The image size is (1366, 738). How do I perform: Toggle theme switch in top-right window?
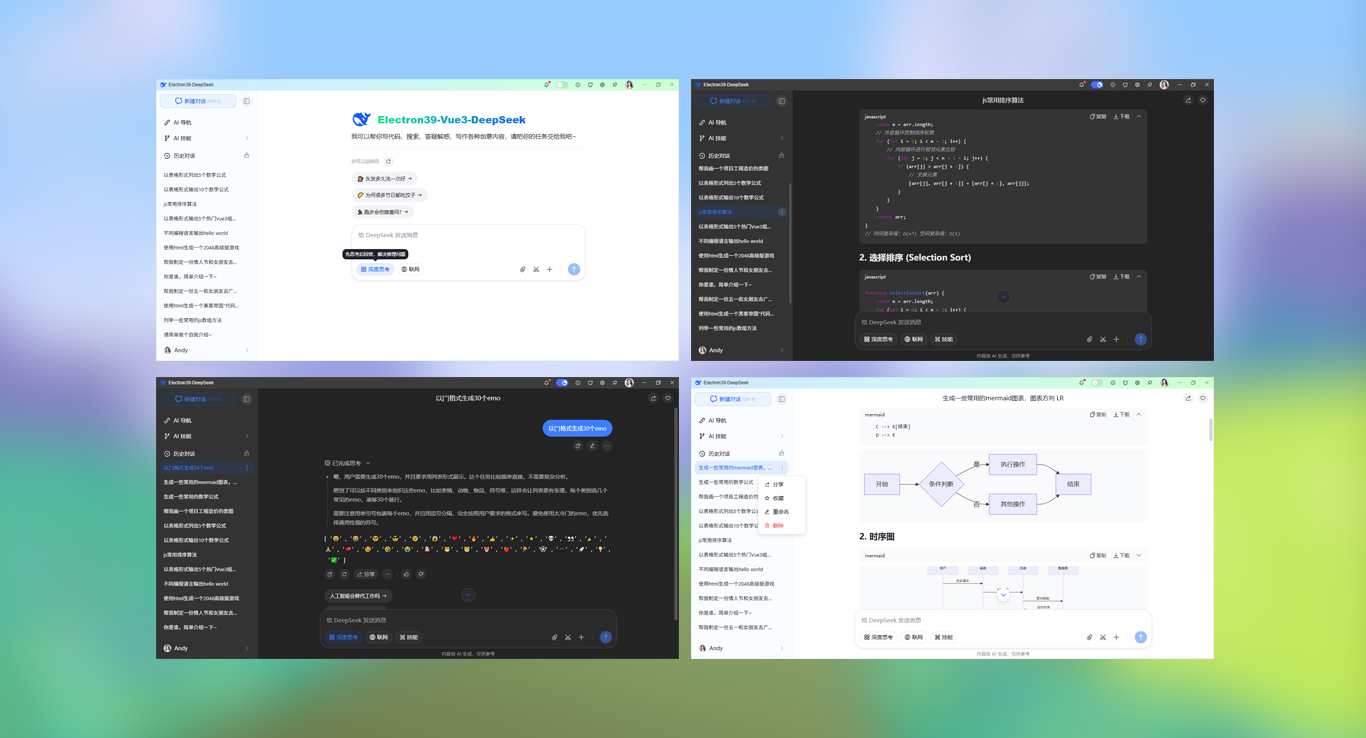coord(1097,85)
